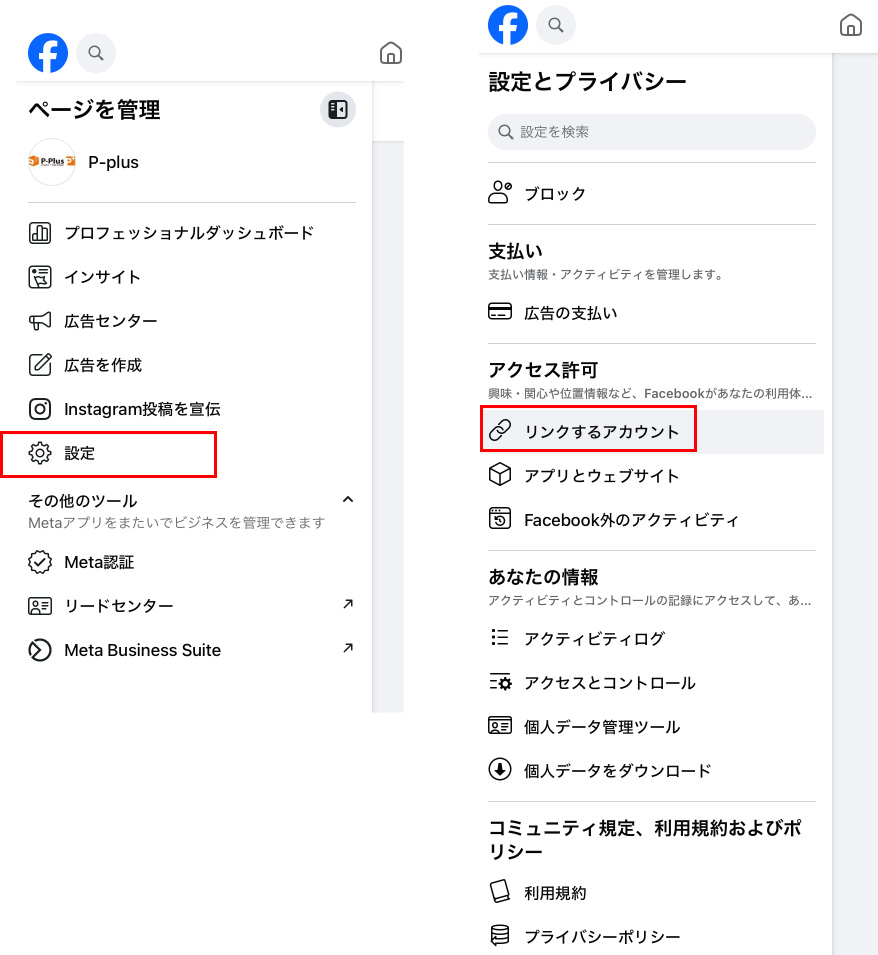Click the home icon in the right panel

click(x=850, y=25)
